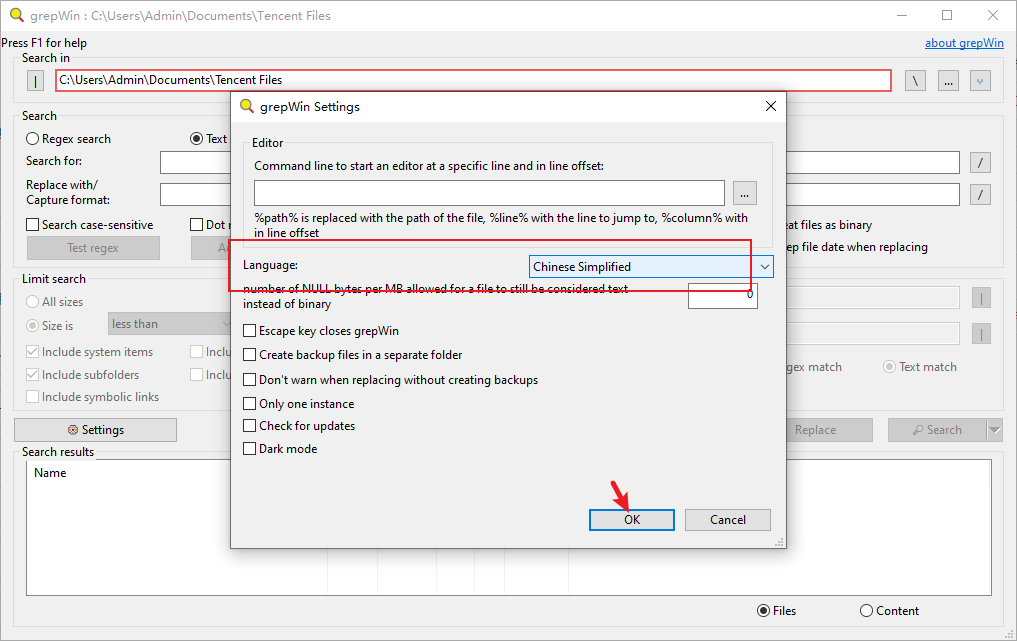Click the editor command line input field
Viewport: 1017px width, 641px height.
[489, 193]
